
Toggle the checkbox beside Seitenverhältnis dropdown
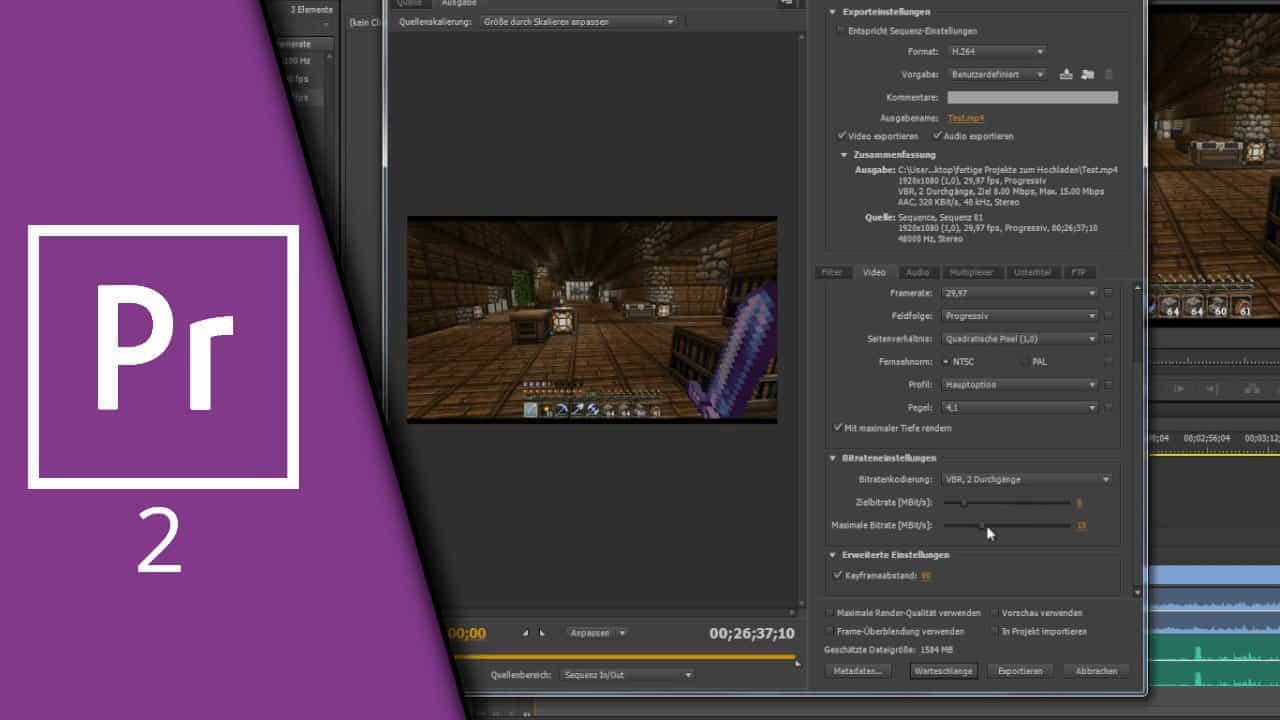pos(1108,339)
